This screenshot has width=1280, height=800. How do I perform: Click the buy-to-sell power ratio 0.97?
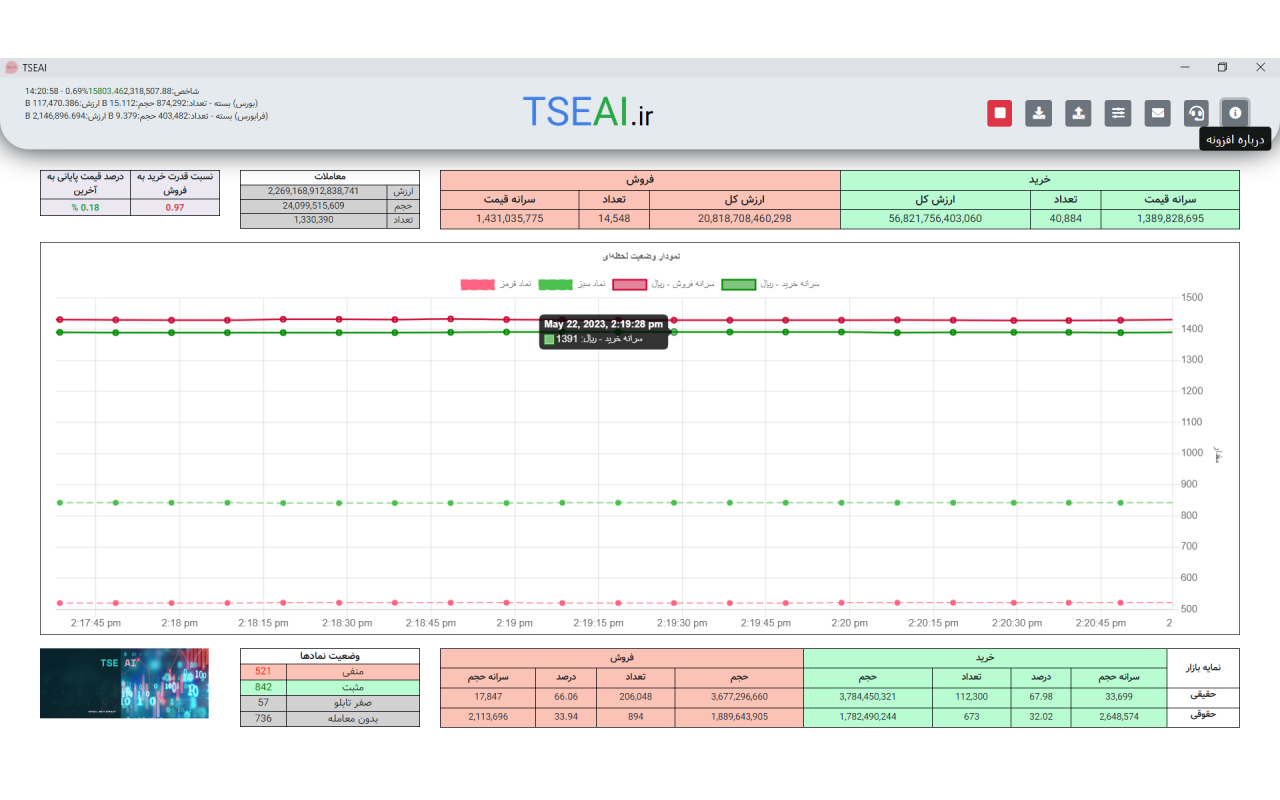175,208
